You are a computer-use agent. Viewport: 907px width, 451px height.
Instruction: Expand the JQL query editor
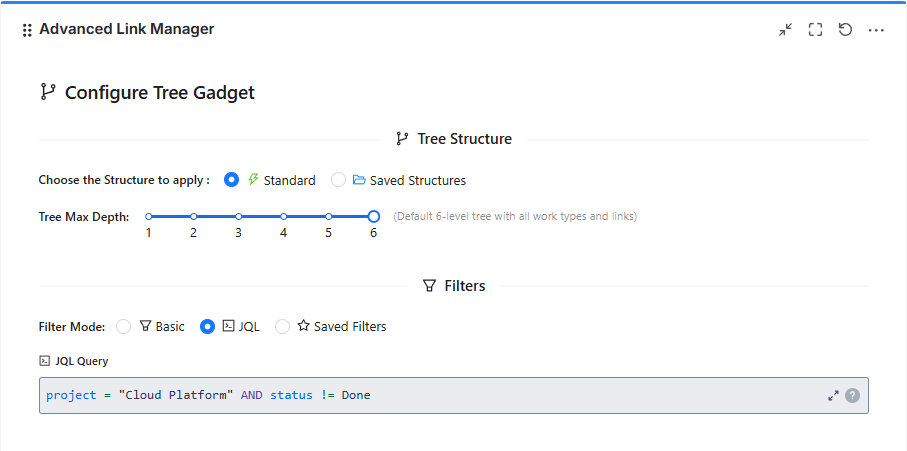coord(833,395)
